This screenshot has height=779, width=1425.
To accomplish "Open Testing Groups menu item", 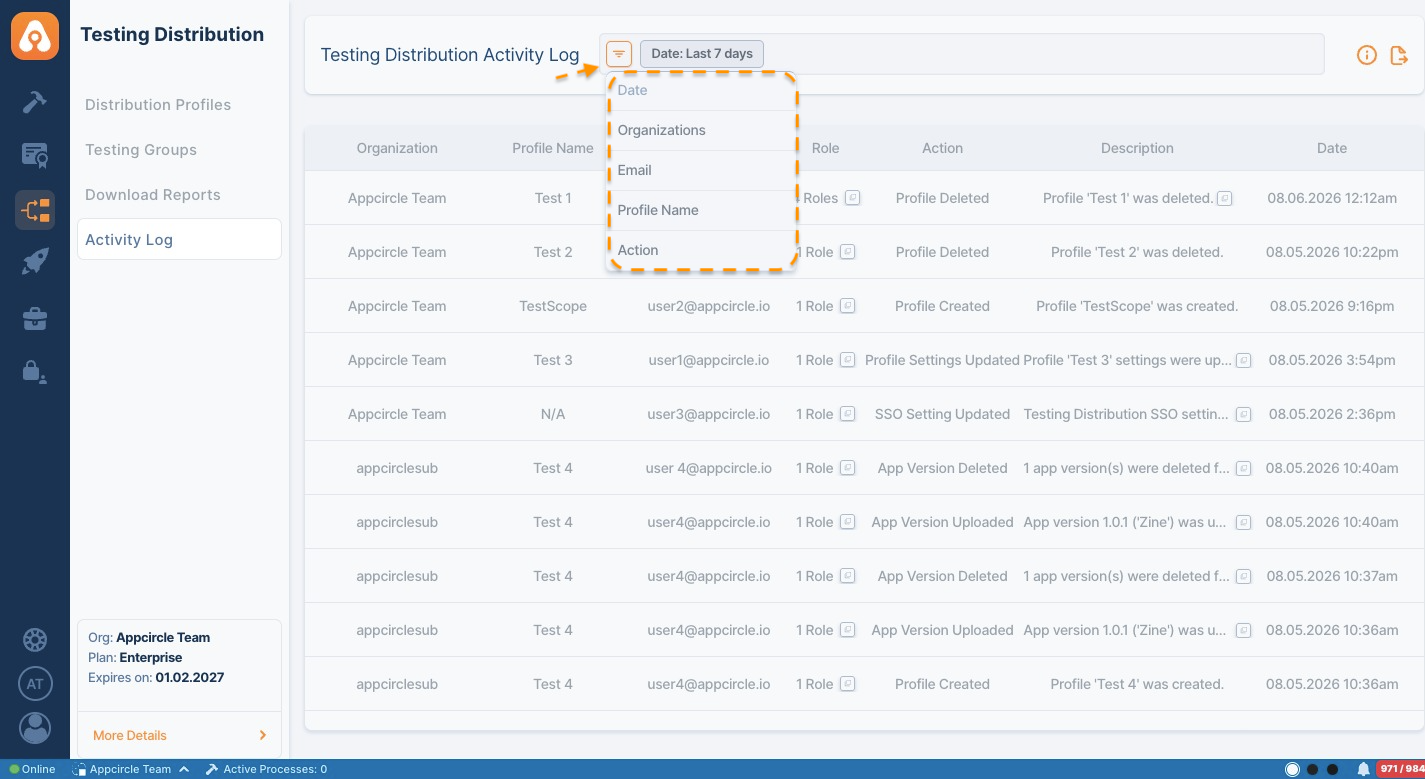I will click(141, 150).
